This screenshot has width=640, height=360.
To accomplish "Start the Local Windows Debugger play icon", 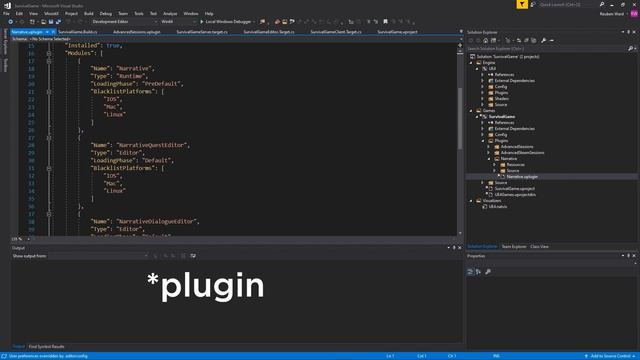I will click(202, 22).
